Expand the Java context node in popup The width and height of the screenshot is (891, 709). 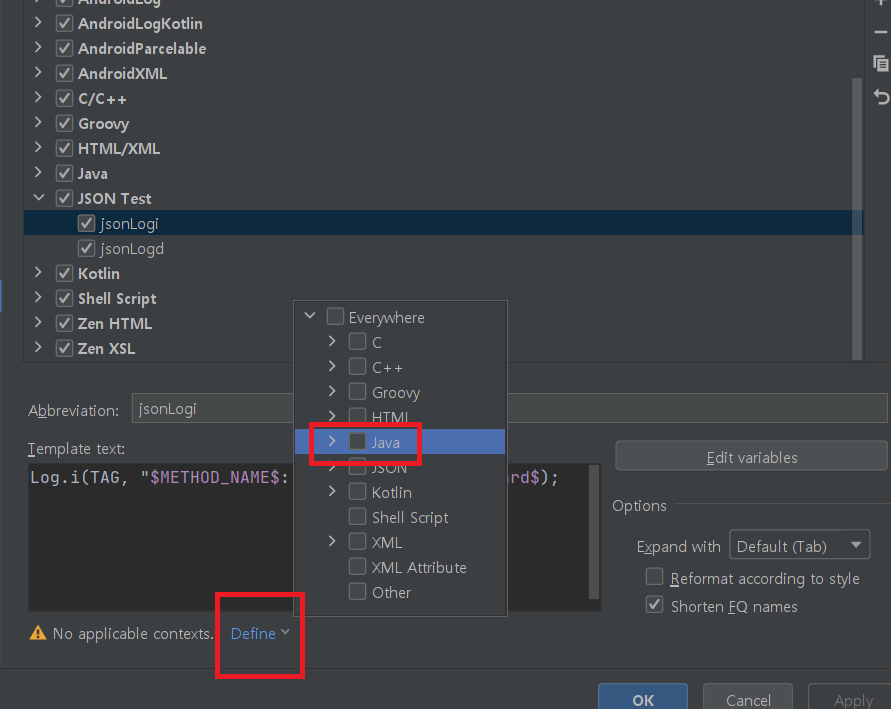tap(332, 441)
